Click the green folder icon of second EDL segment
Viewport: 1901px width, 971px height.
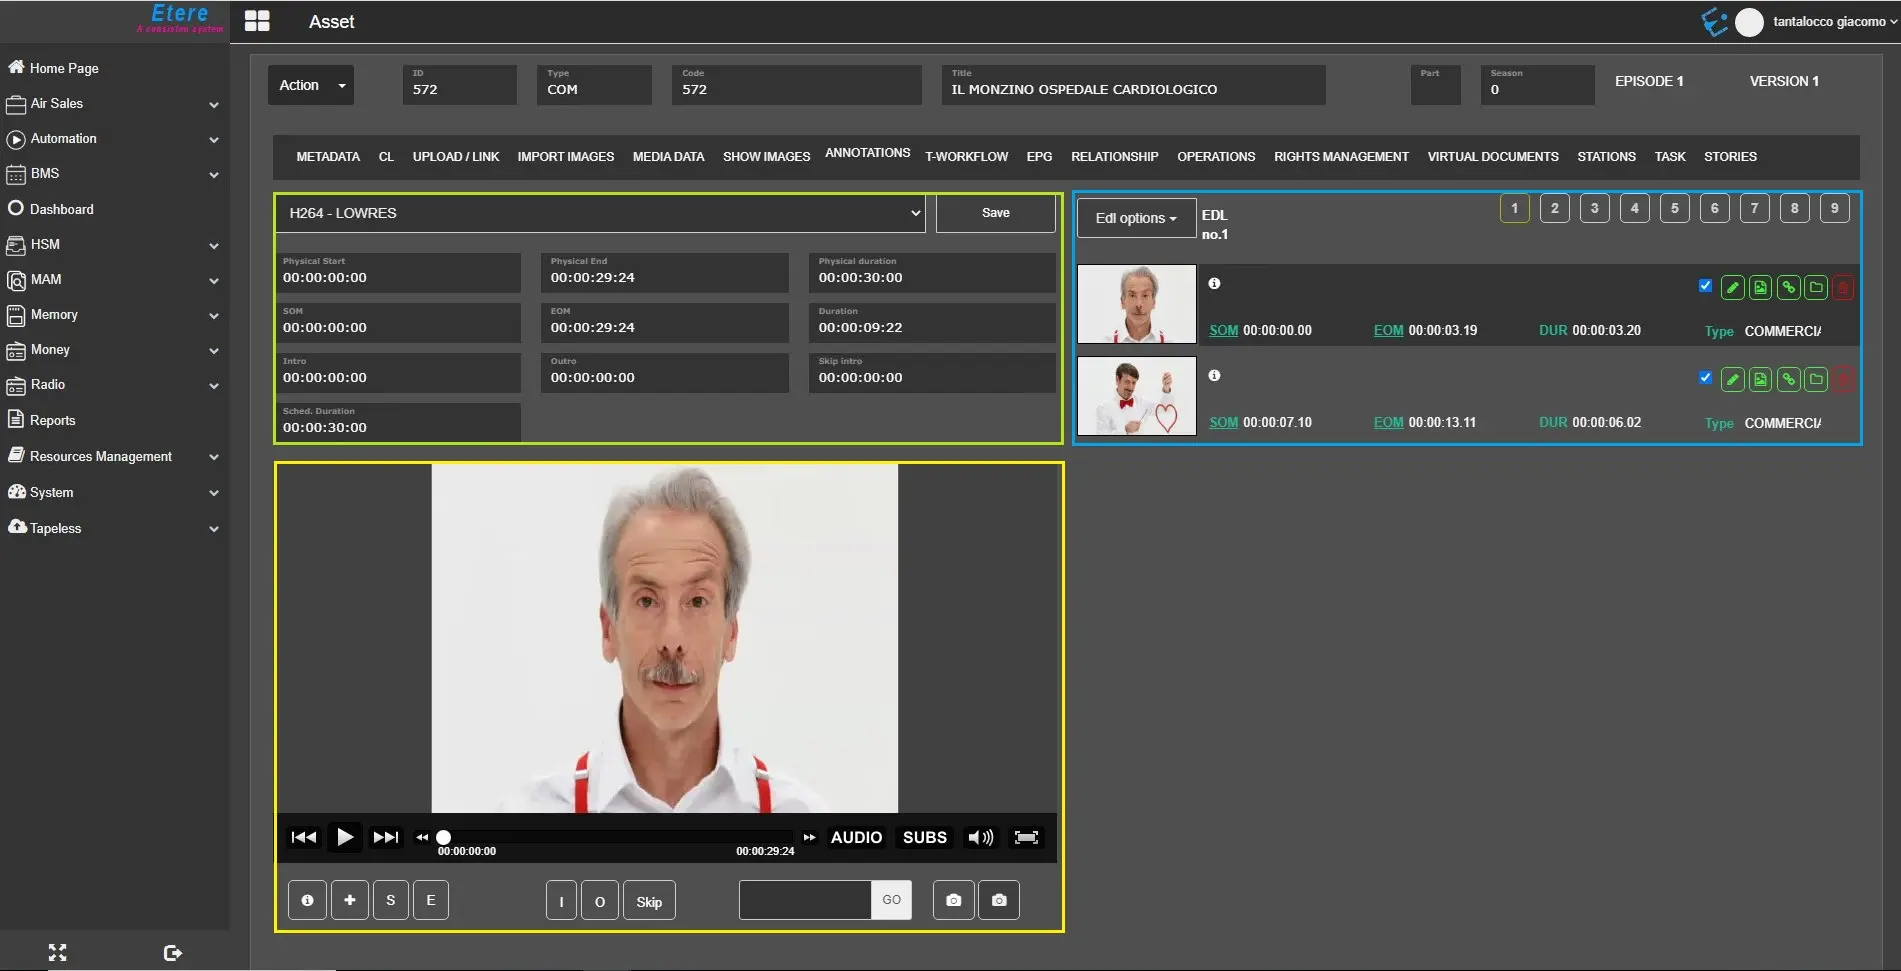pos(1816,380)
